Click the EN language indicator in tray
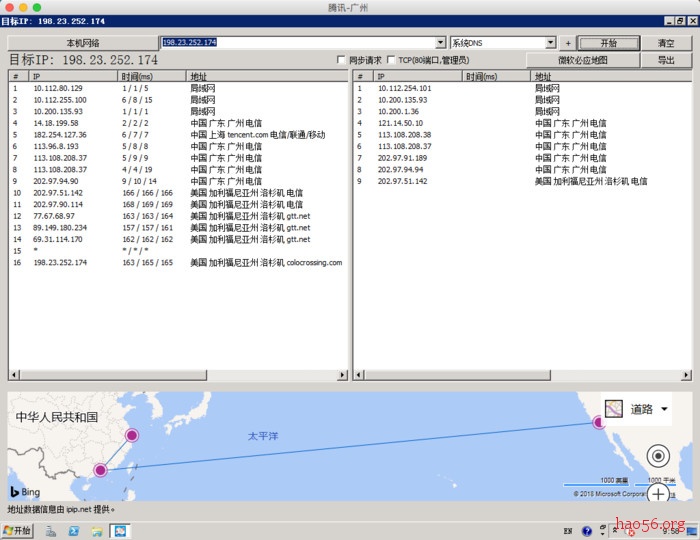The image size is (700, 540). click(568, 531)
